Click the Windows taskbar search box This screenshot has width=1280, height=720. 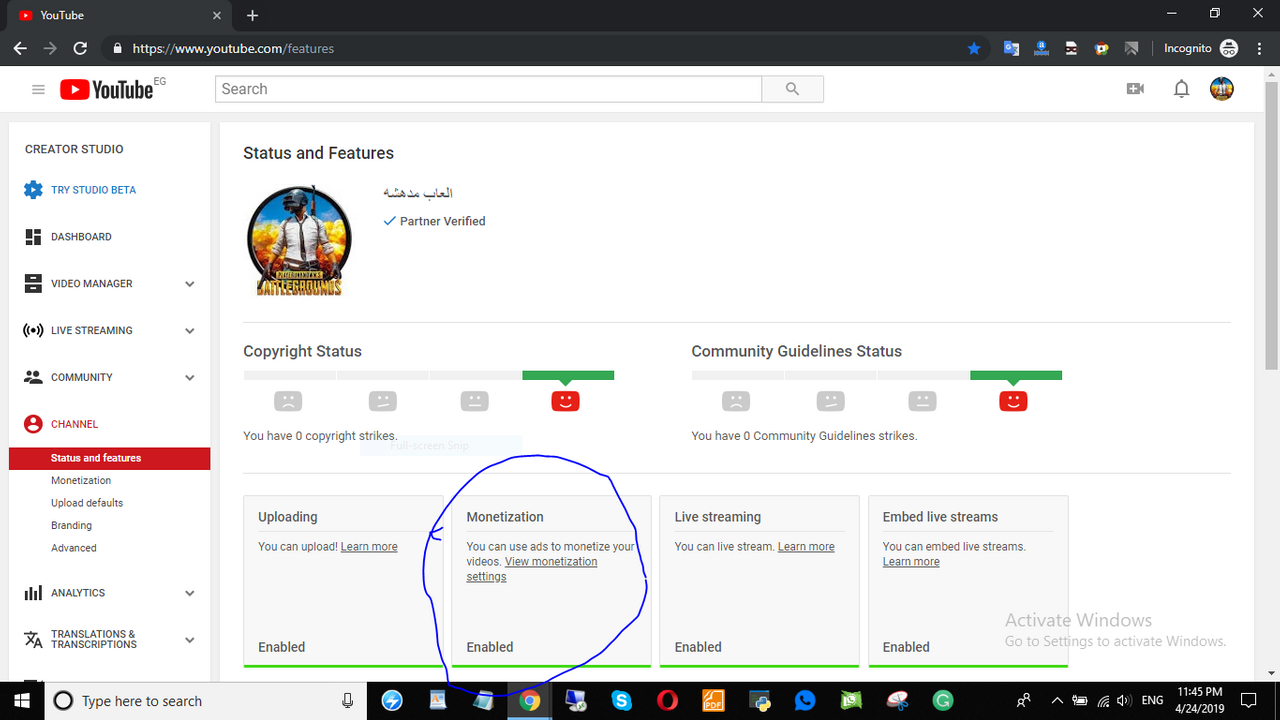[205, 701]
